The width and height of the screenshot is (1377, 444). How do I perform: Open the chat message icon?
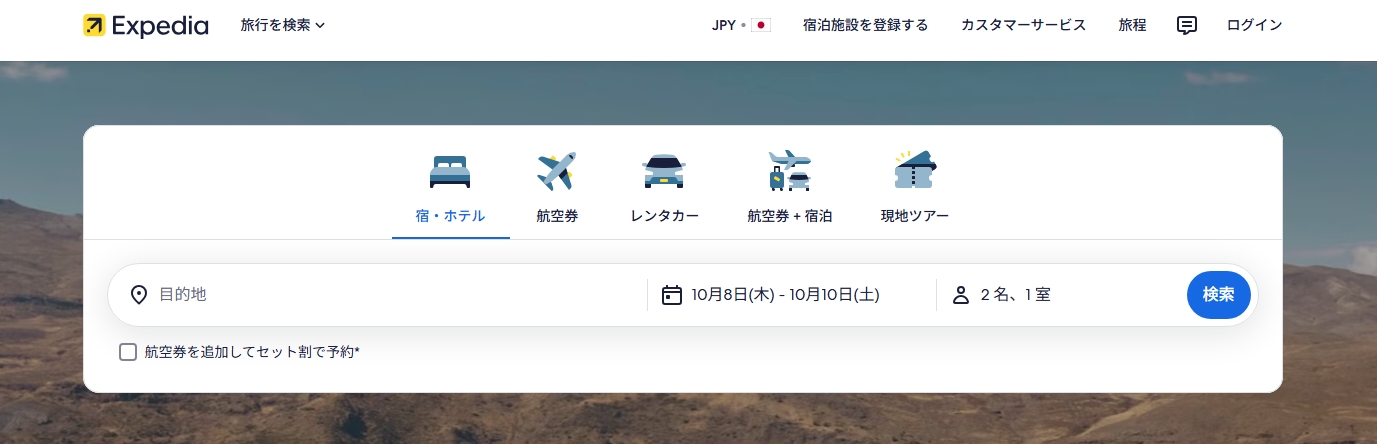click(1187, 25)
